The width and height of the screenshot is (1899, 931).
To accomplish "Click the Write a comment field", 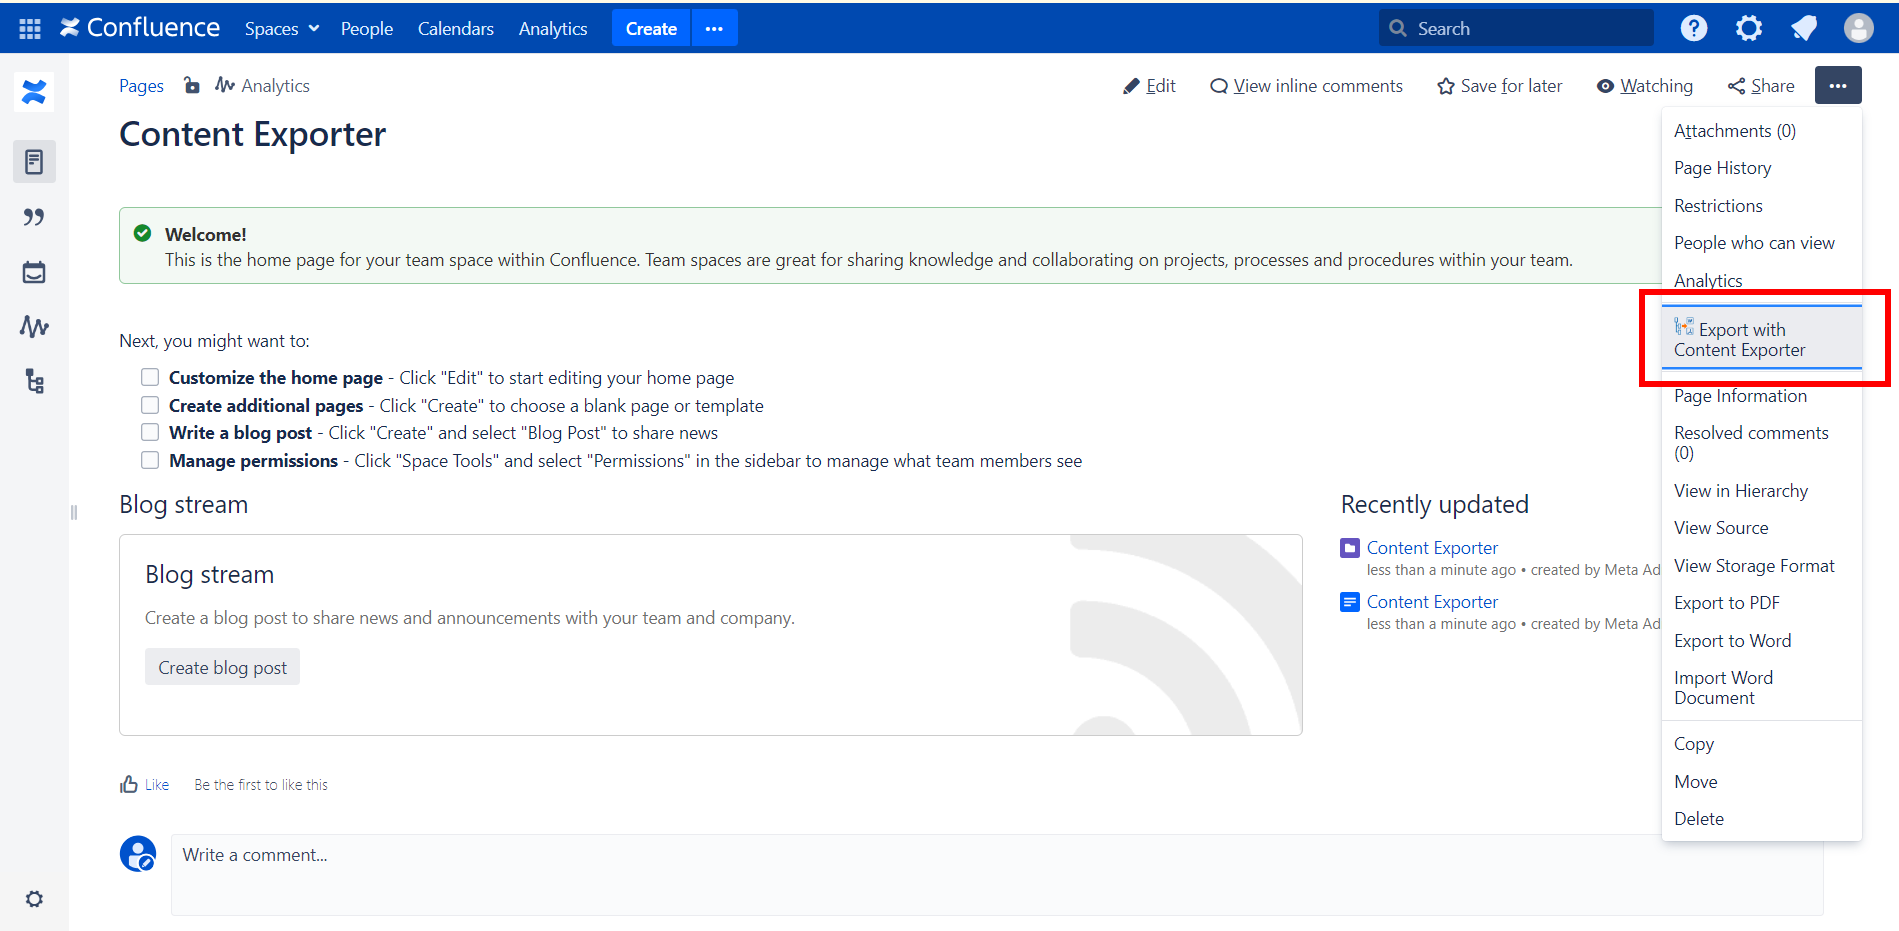I will [x=996, y=874].
